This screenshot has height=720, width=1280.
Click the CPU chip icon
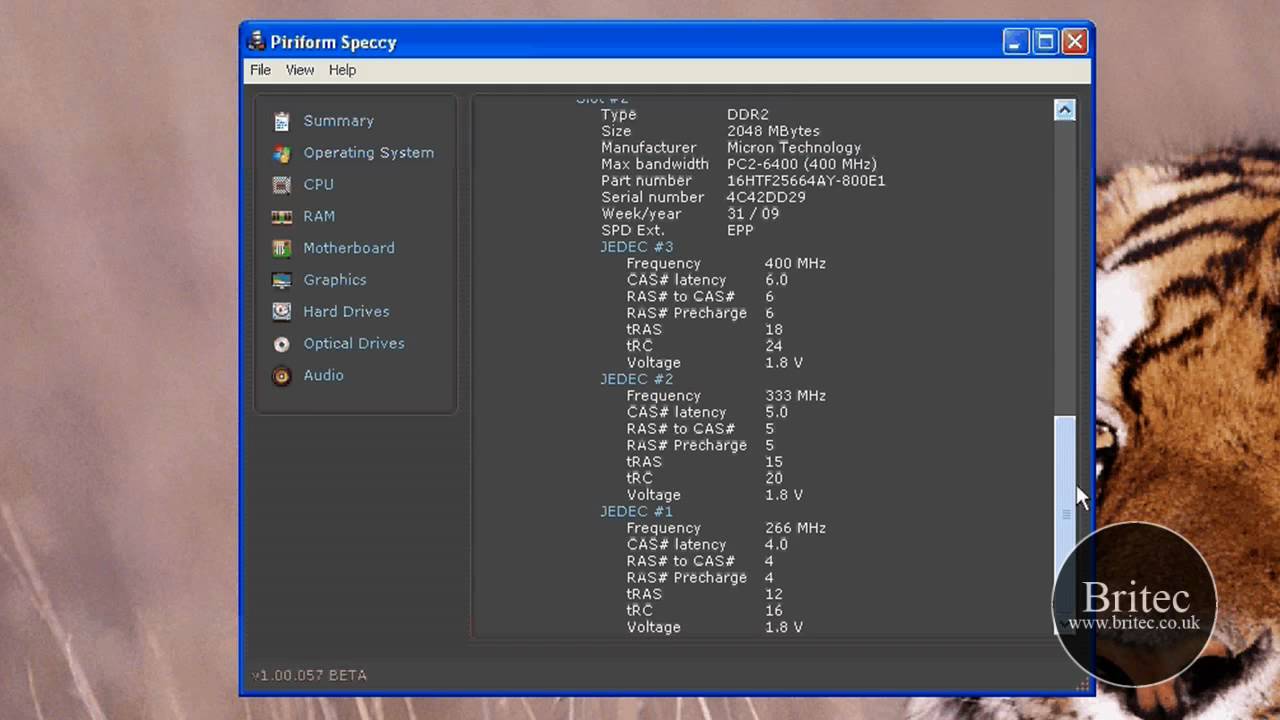point(282,185)
